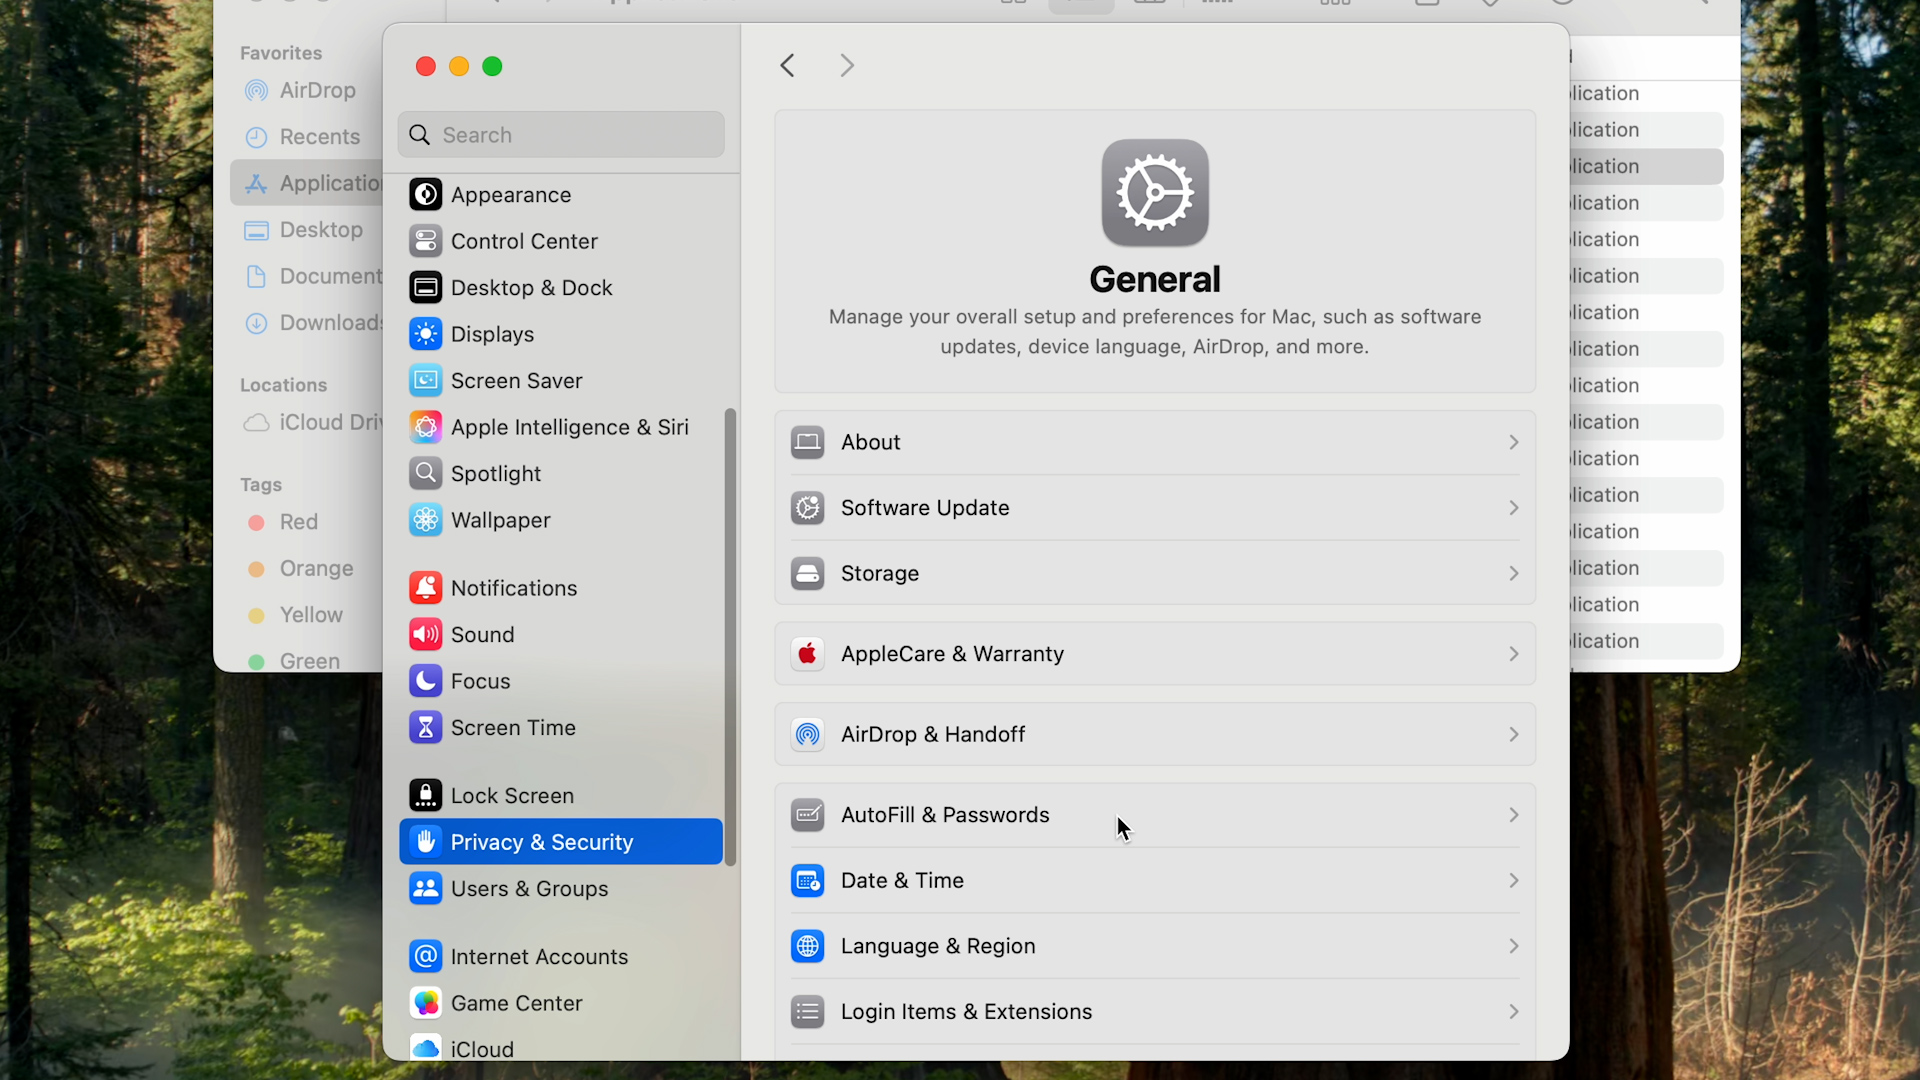This screenshot has width=1920, height=1080.
Task: Click the AutoFill & Passwords icon
Action: (807, 815)
